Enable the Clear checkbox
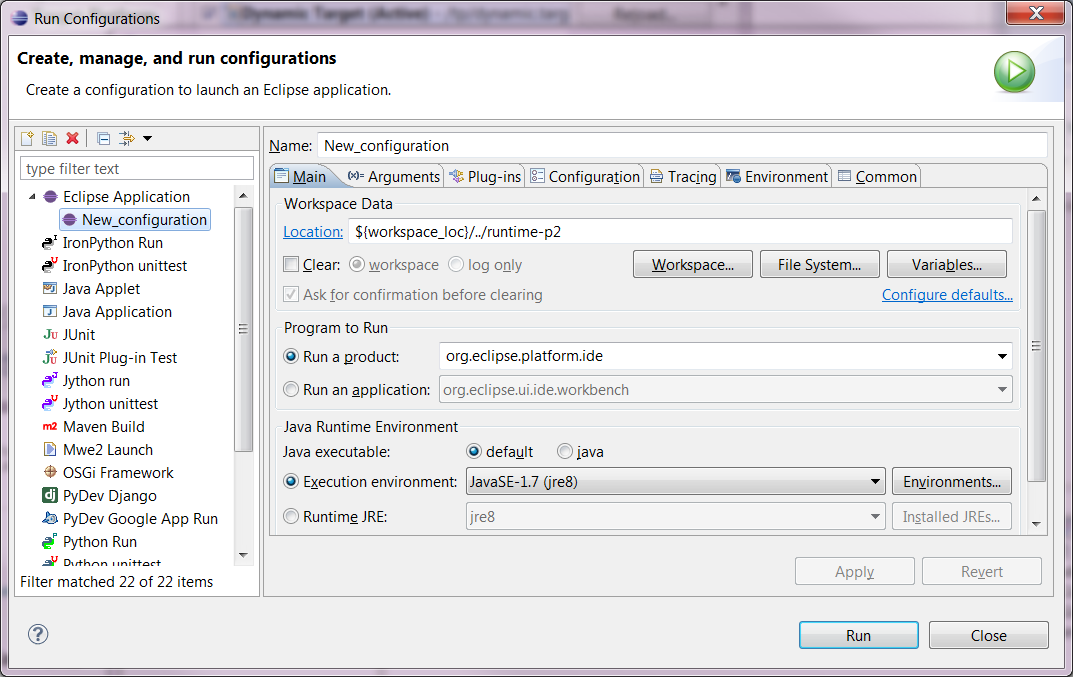This screenshot has width=1073, height=677. [x=291, y=264]
